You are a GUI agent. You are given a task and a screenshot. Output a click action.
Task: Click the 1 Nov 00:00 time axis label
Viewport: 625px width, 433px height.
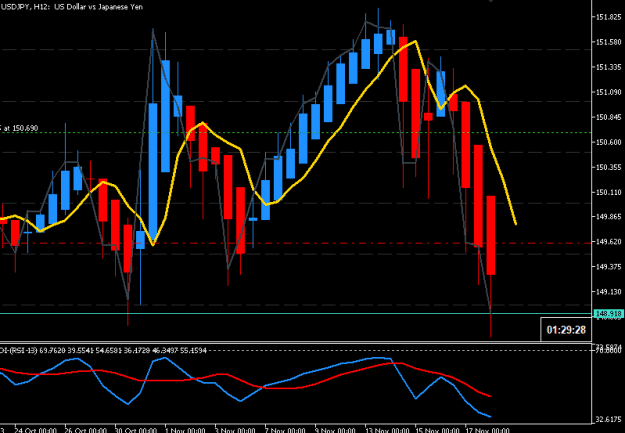tap(185, 430)
